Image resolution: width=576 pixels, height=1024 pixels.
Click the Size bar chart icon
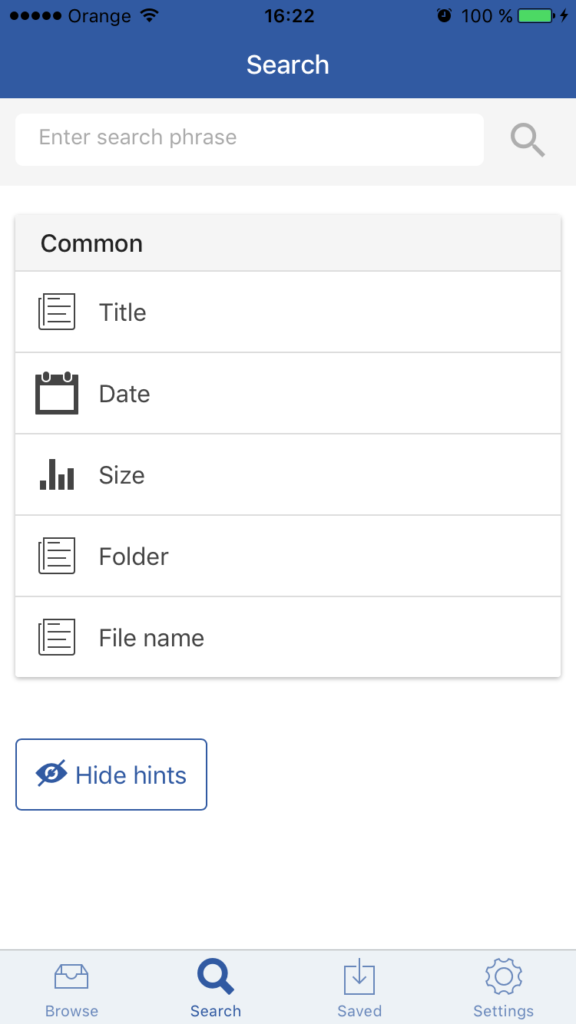[57, 474]
